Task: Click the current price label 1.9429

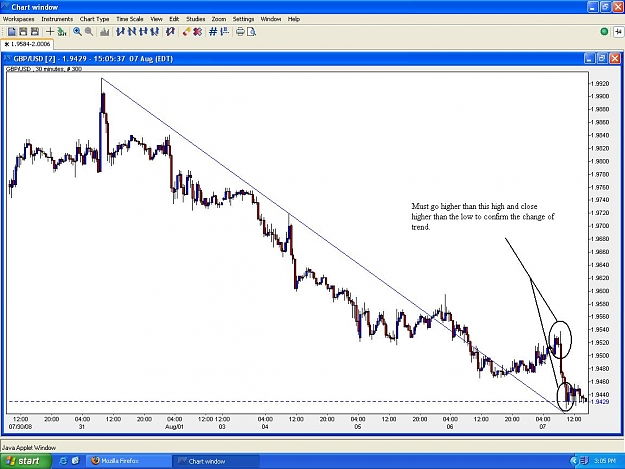Action: (x=600, y=402)
